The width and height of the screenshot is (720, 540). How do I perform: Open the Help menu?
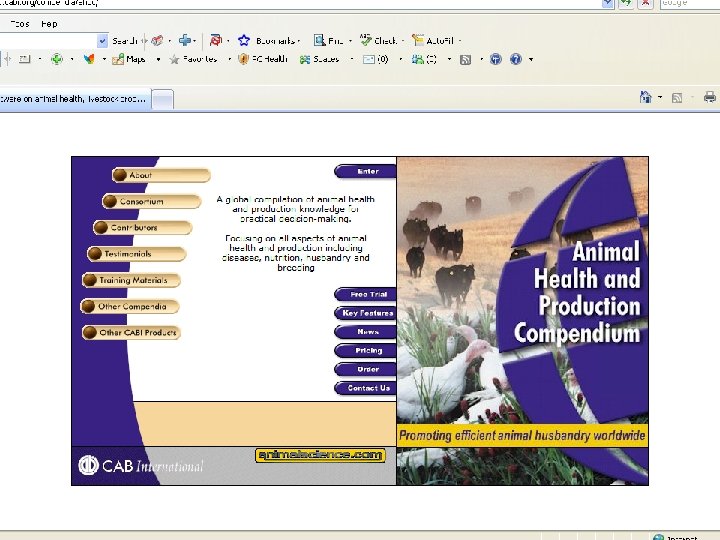49,24
